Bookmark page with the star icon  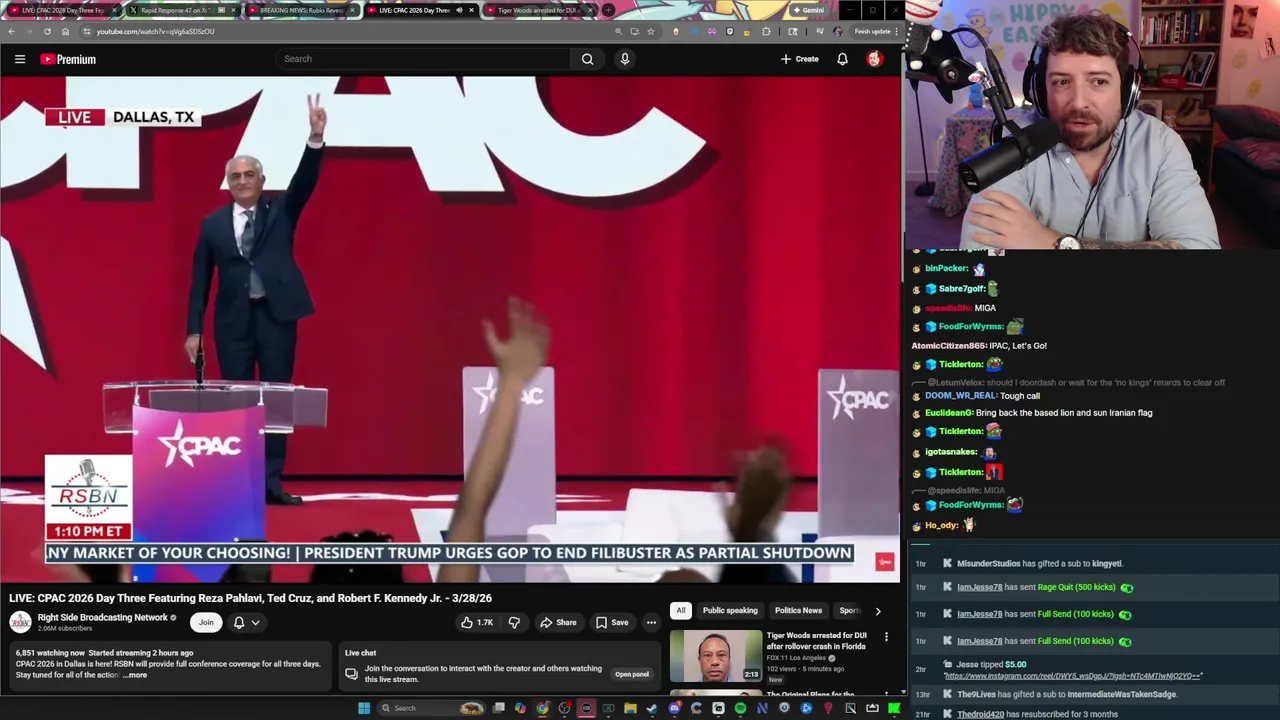650,31
